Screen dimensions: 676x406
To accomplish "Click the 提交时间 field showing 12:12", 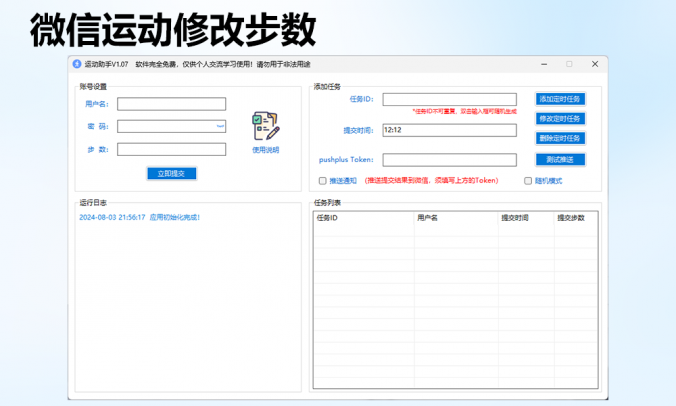I will (x=450, y=130).
